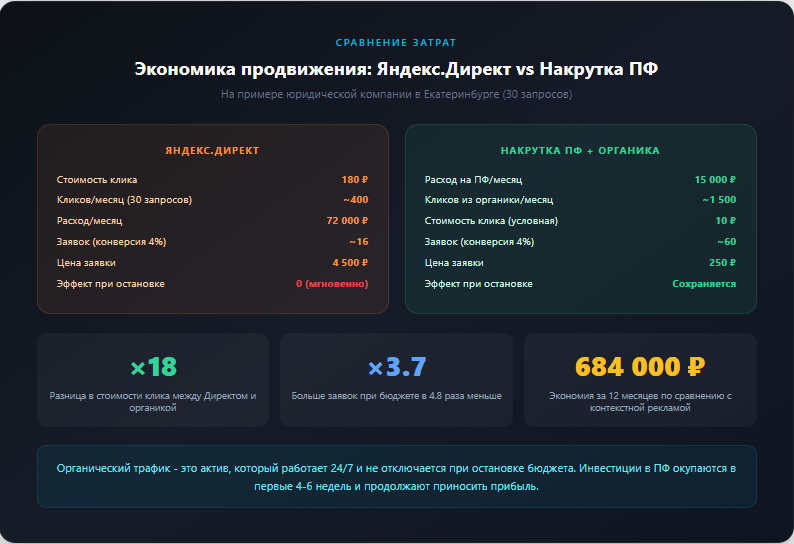794x544 pixels.
Task: Click the 'Стоимость клика (условная)' label
Action: click(x=491, y=221)
